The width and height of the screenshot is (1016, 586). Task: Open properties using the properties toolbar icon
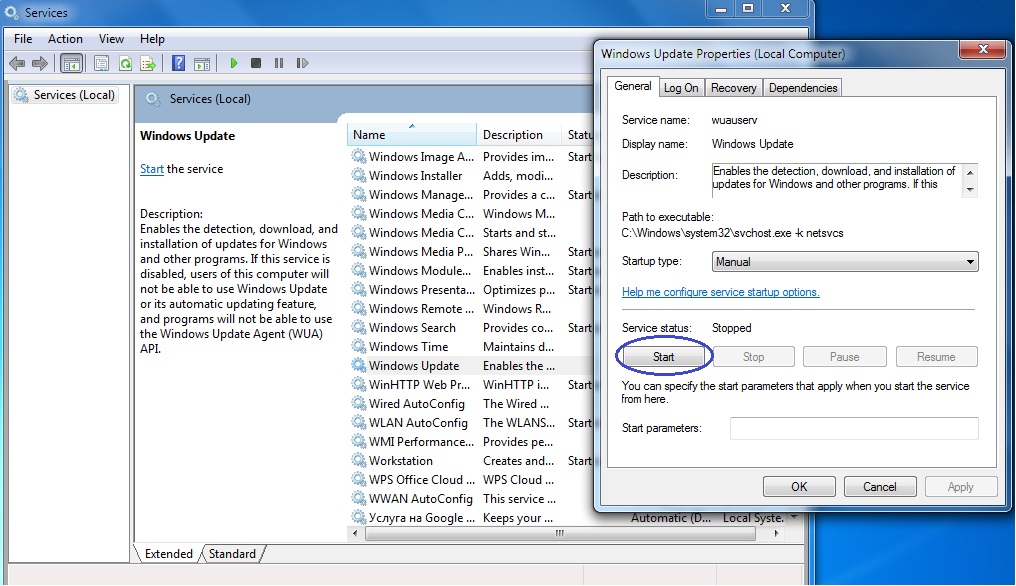(x=101, y=62)
